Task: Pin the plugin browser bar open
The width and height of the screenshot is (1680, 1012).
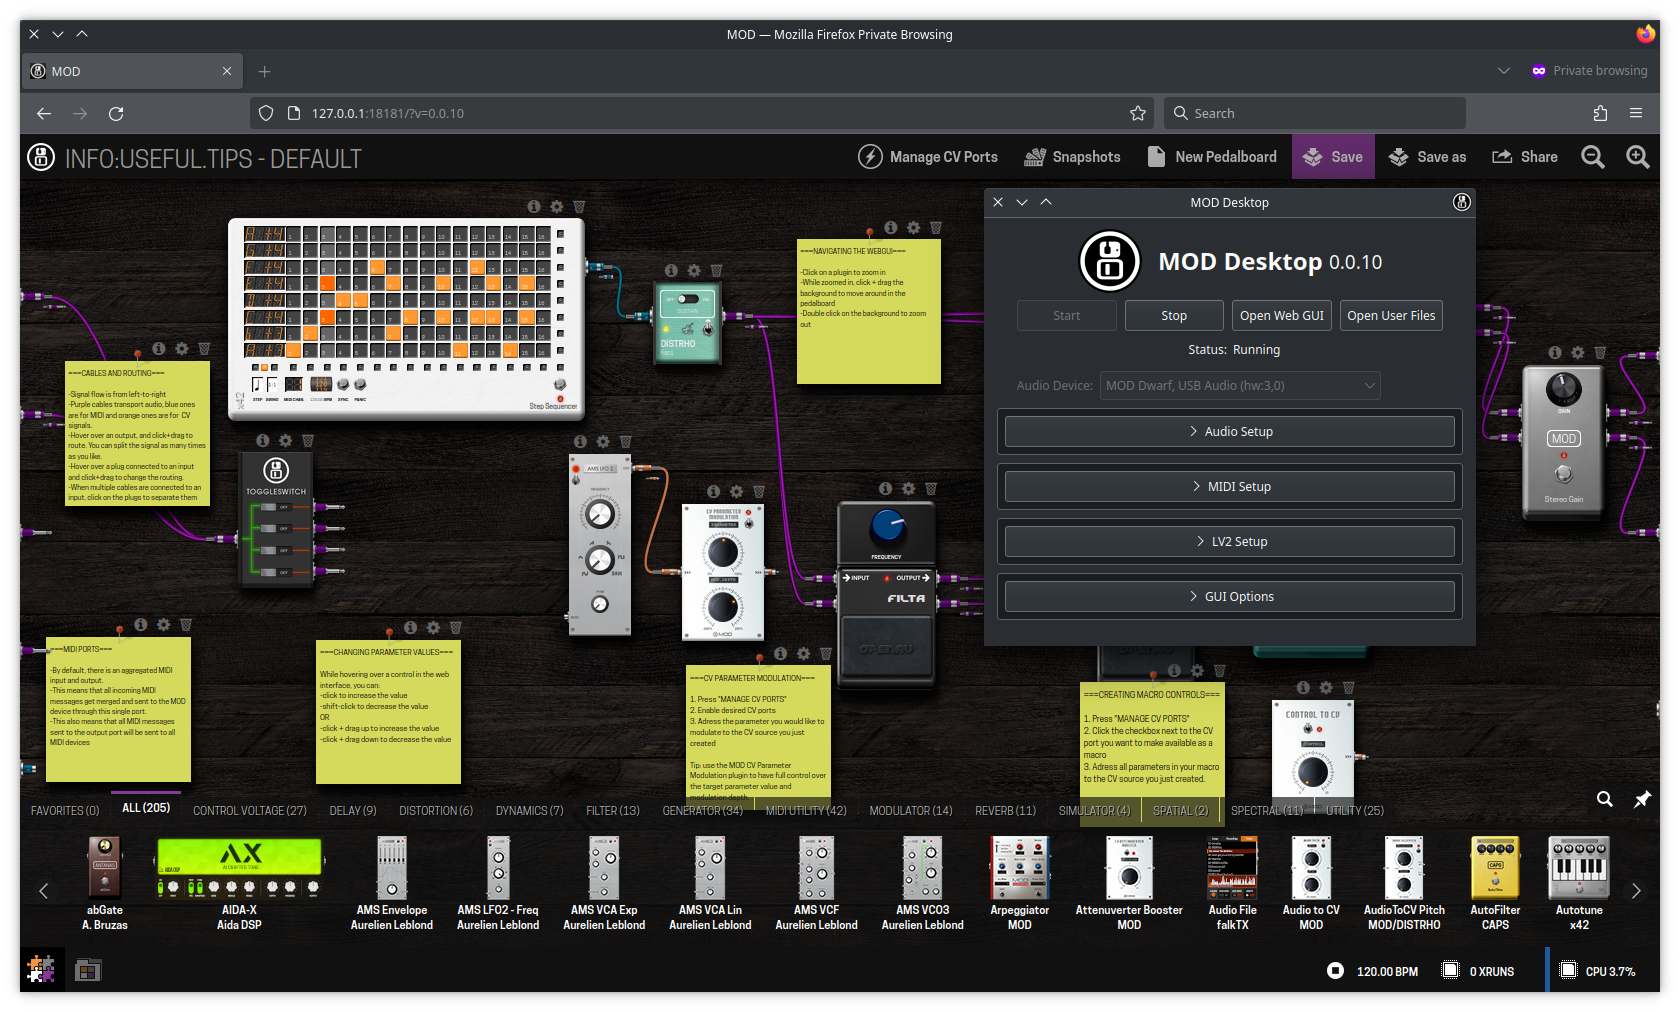Action: pyautogui.click(x=1641, y=800)
